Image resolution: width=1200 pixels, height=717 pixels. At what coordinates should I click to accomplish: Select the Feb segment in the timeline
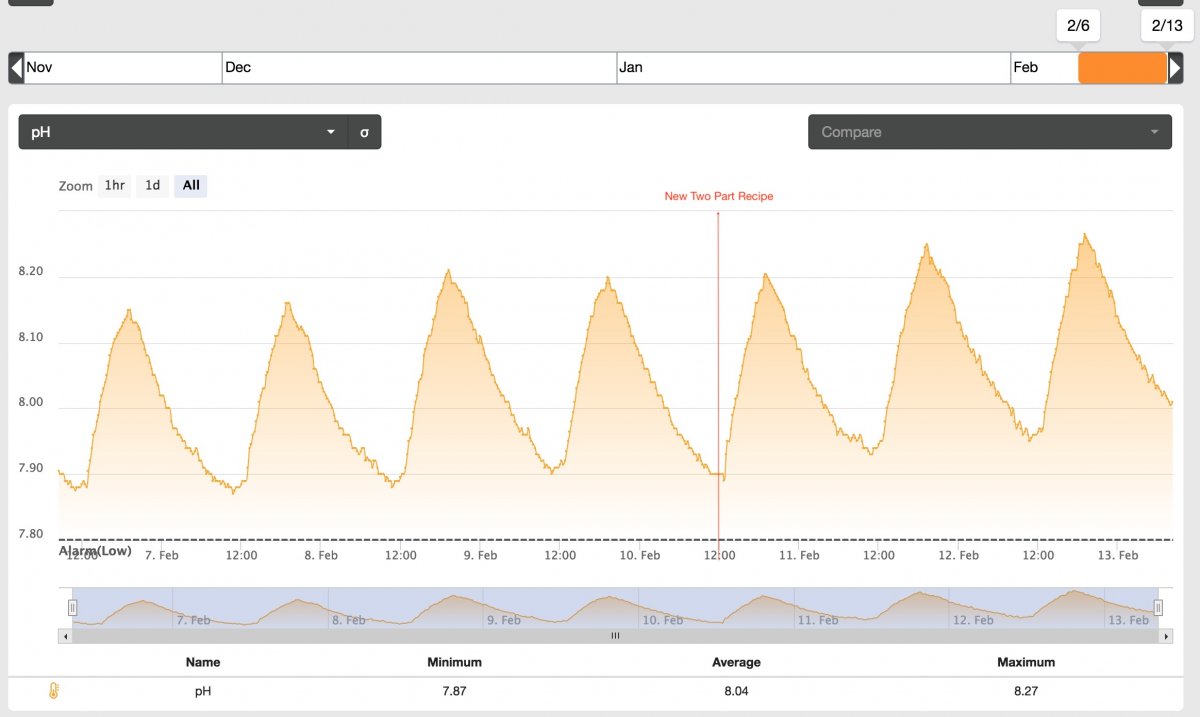click(x=1044, y=68)
